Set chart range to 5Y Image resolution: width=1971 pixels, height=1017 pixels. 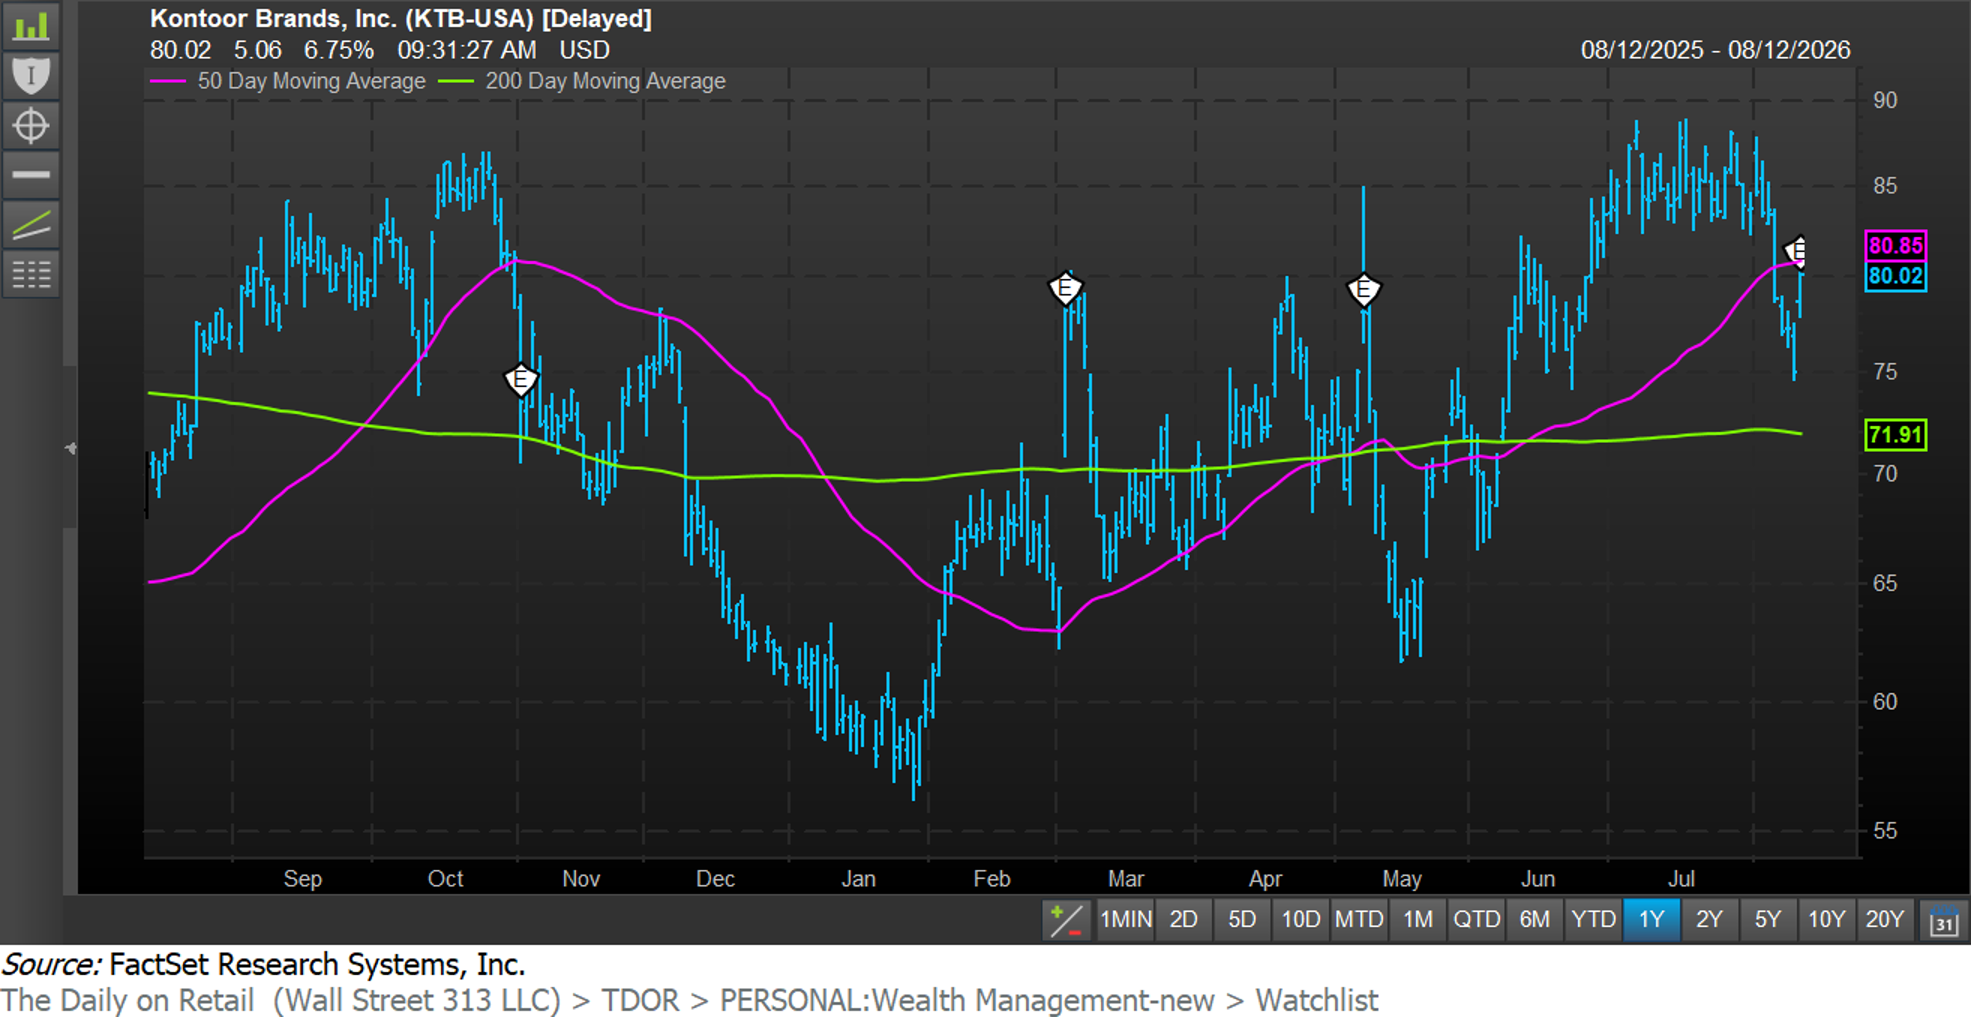[x=1768, y=920]
